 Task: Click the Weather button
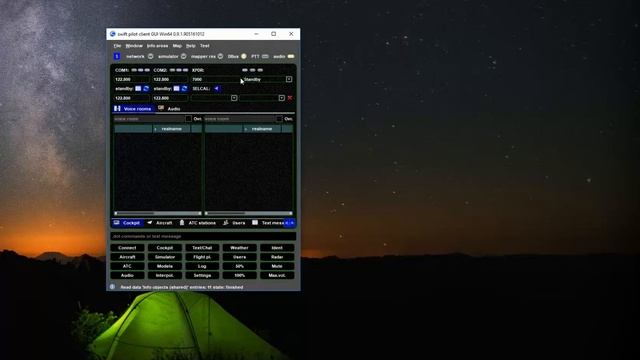point(240,248)
